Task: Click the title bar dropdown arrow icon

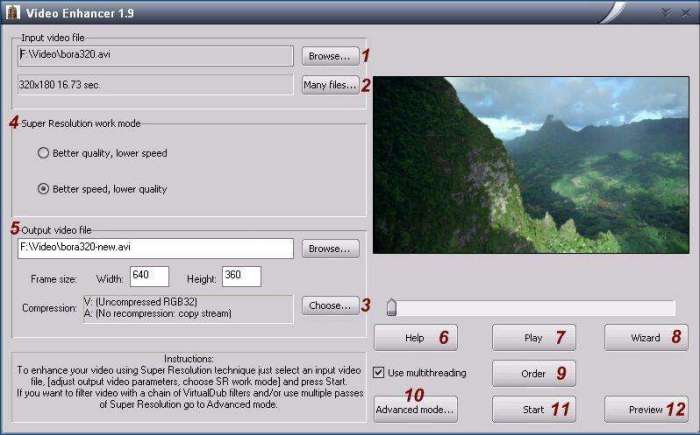Action: click(666, 13)
